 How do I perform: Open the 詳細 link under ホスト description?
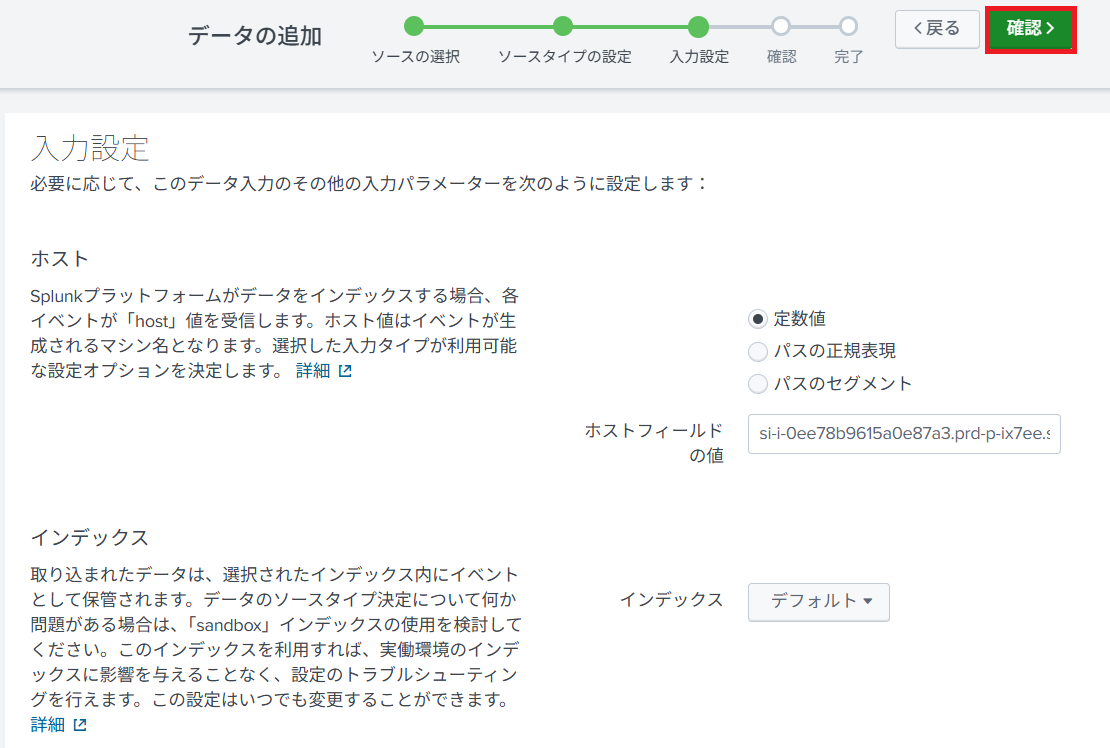(312, 371)
